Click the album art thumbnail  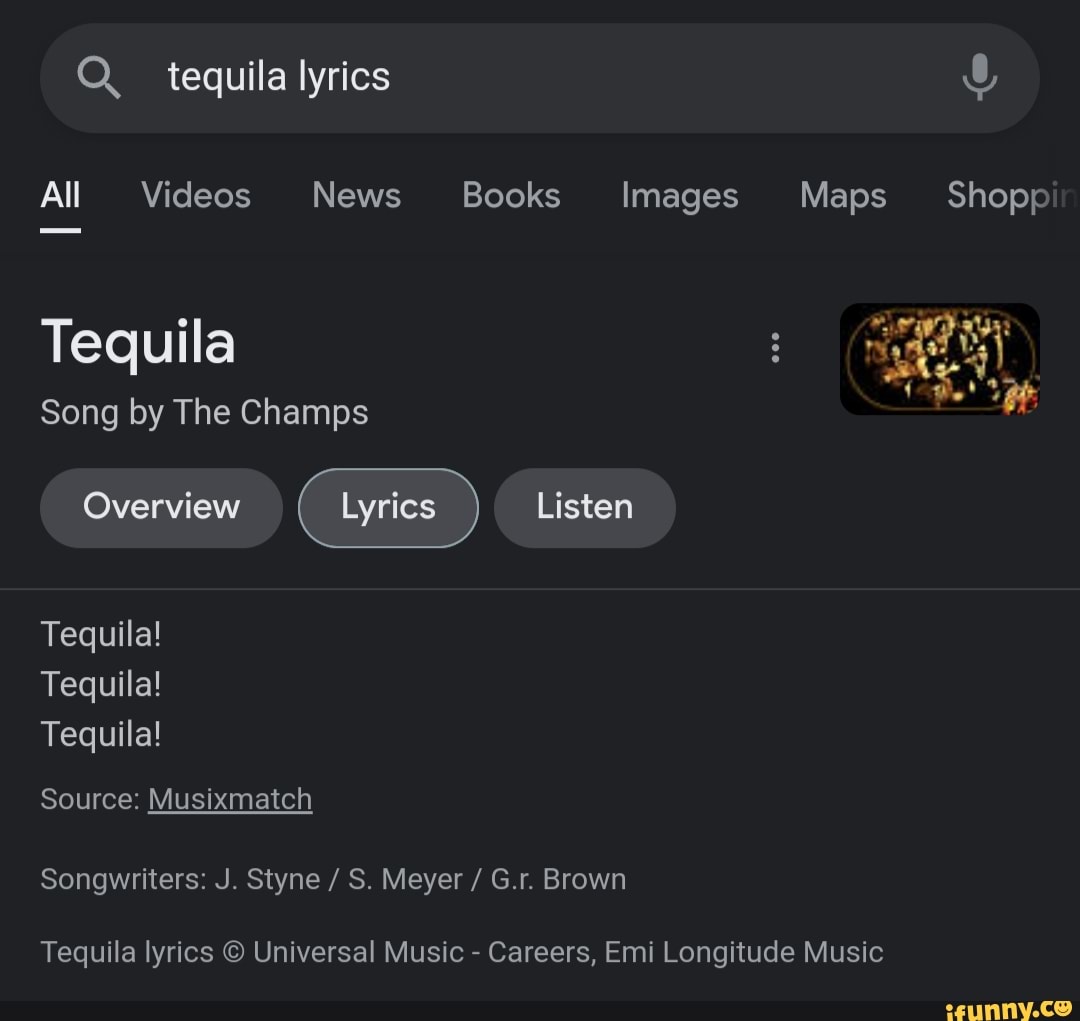pos(939,358)
